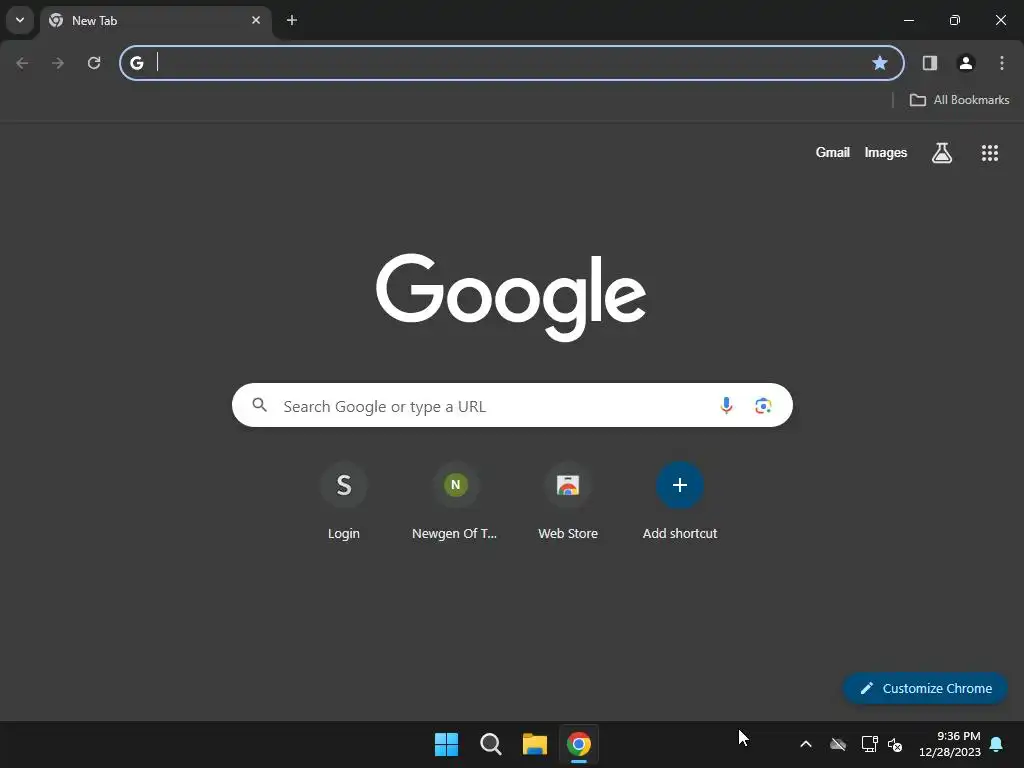Toggle the side panel
The image size is (1024, 768).
[x=930, y=63]
